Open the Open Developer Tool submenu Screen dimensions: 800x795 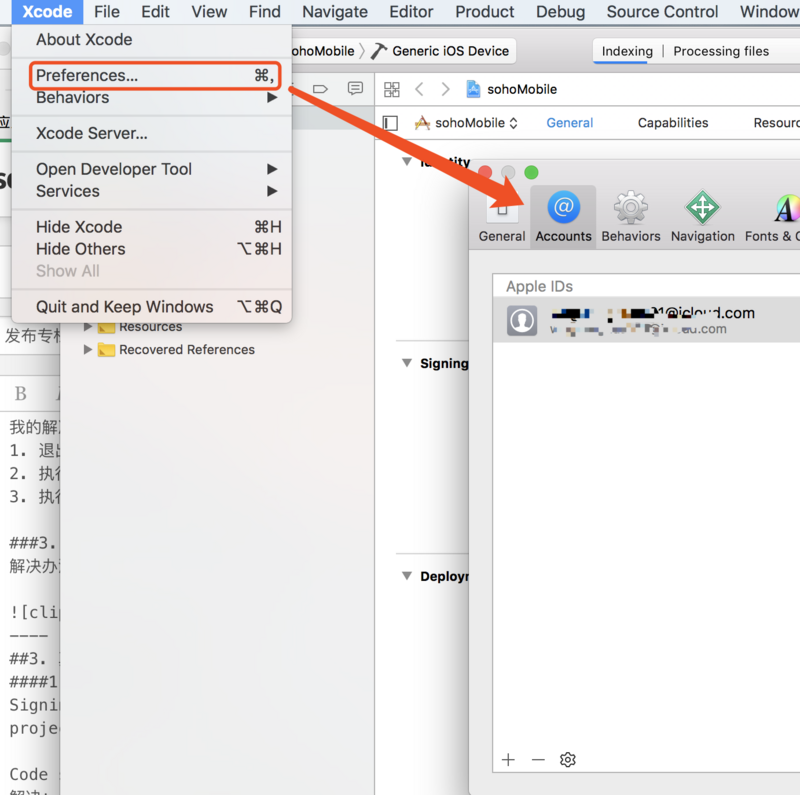[x=152, y=169]
